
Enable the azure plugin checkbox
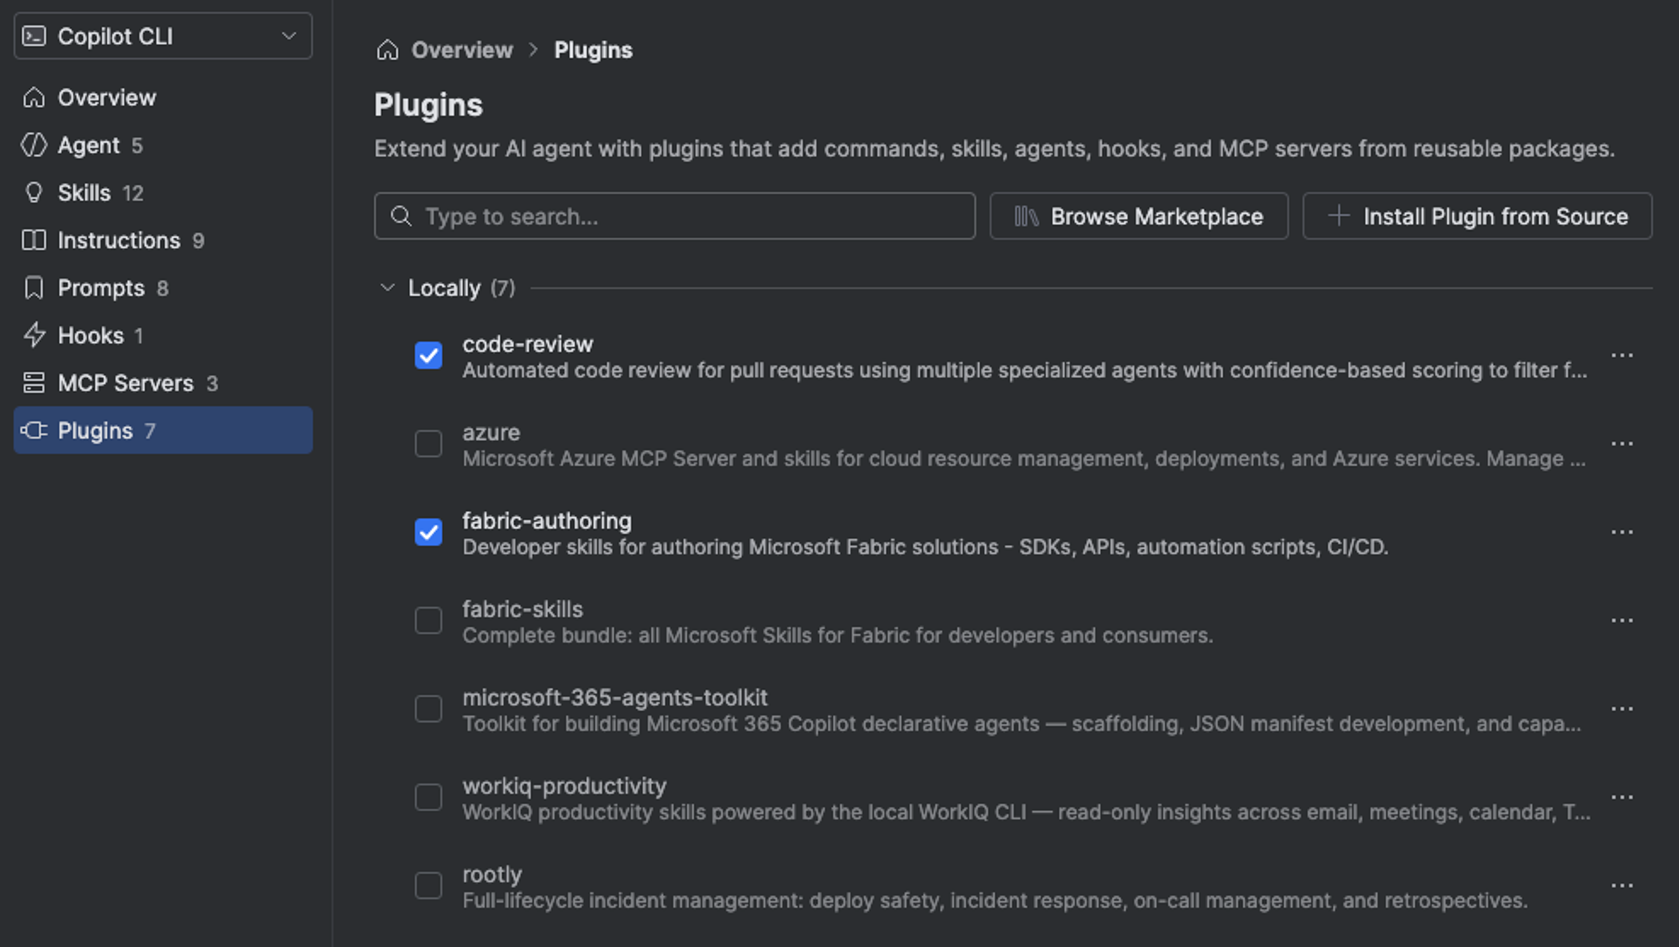(428, 443)
